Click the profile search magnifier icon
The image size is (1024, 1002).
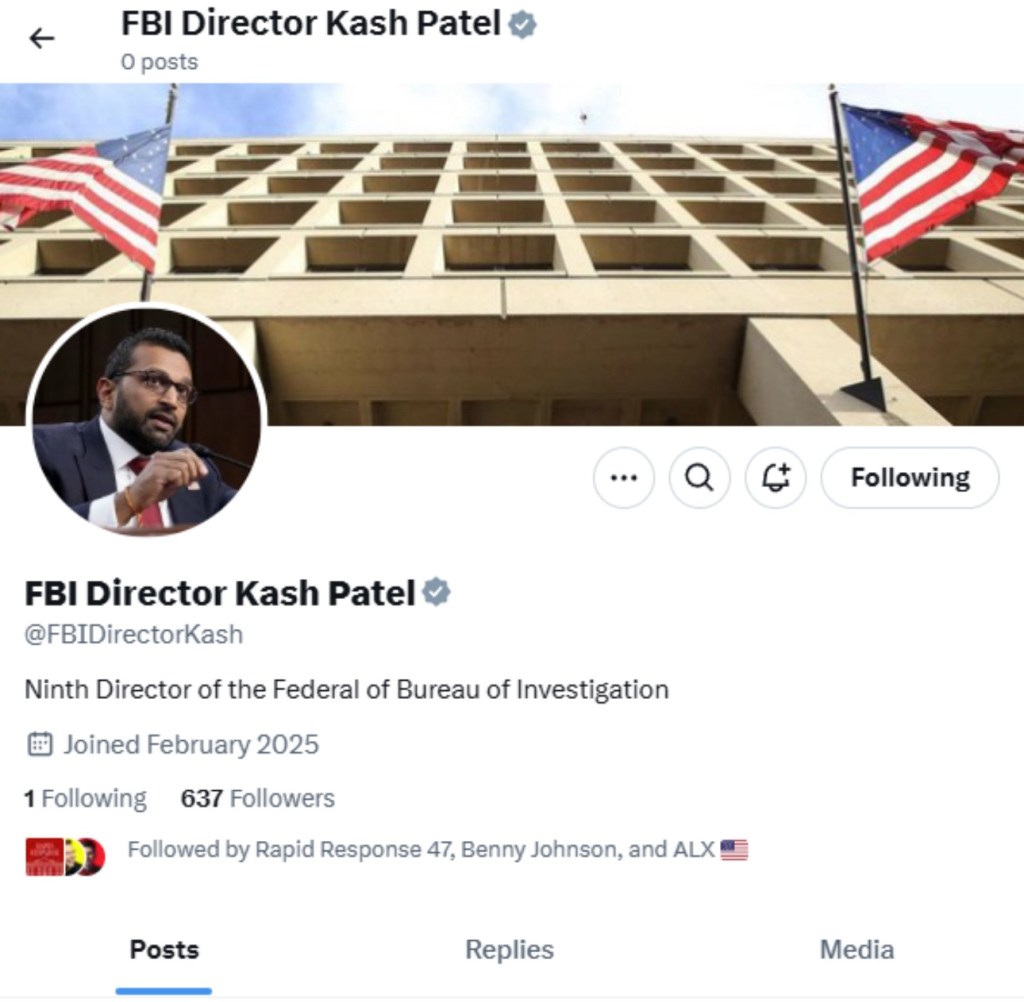click(699, 478)
